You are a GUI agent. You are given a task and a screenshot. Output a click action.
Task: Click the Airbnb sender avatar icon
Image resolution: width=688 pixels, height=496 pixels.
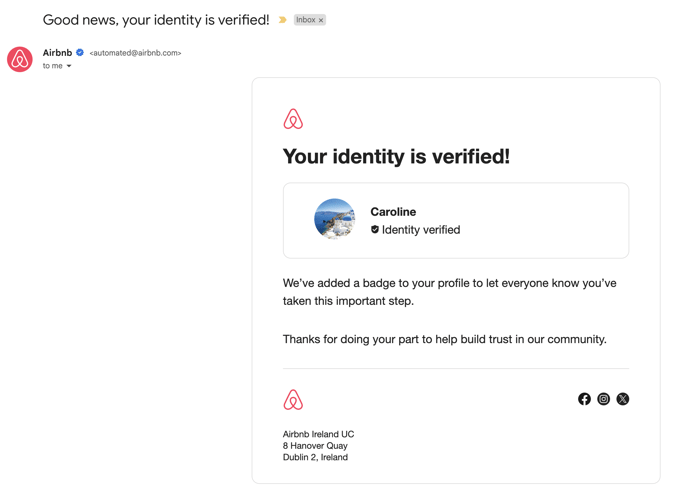(x=20, y=59)
